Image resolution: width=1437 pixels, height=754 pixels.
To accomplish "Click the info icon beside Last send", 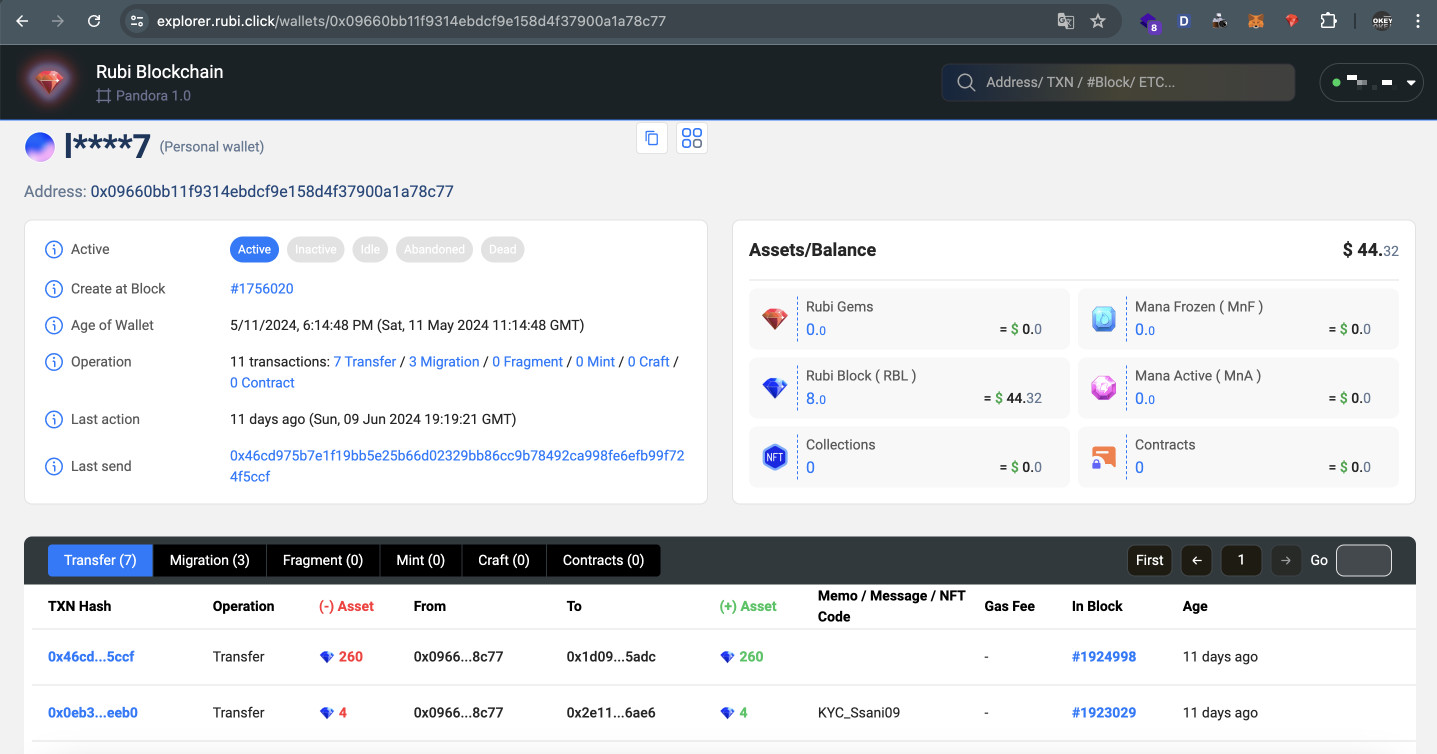I will [x=54, y=466].
